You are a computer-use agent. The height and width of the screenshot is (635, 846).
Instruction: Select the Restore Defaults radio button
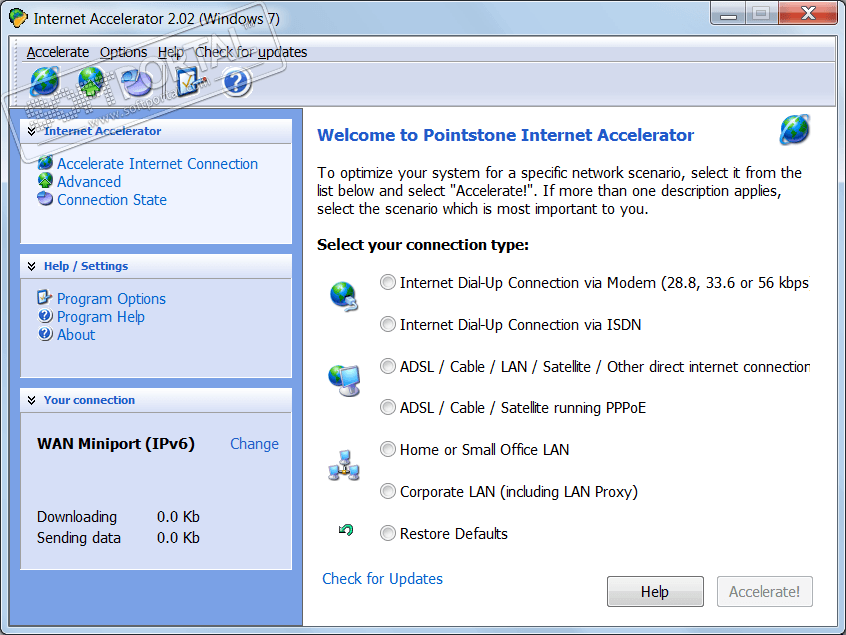(x=387, y=534)
